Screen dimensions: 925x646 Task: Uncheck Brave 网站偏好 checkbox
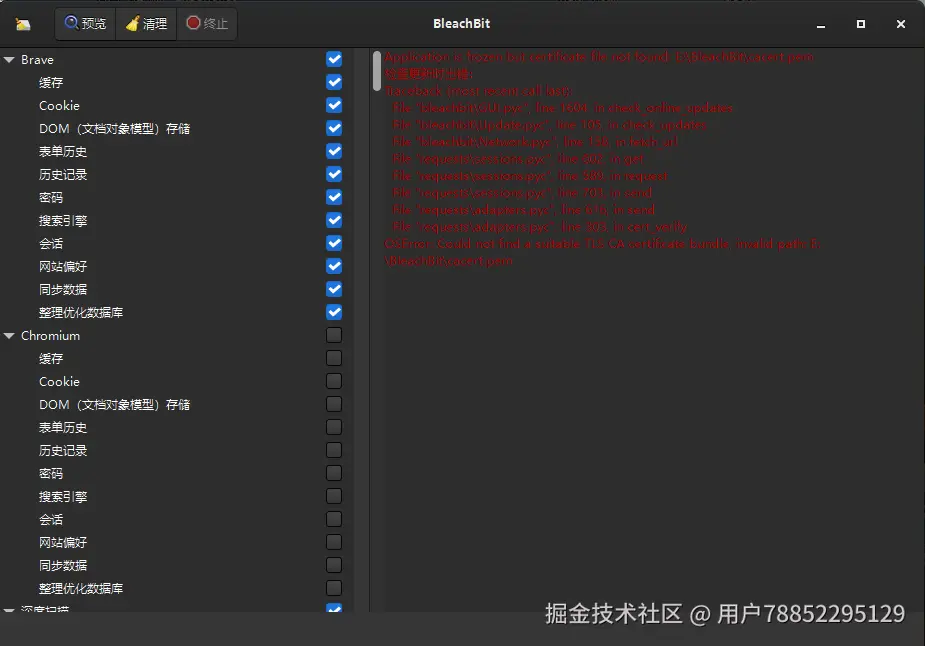pos(334,266)
